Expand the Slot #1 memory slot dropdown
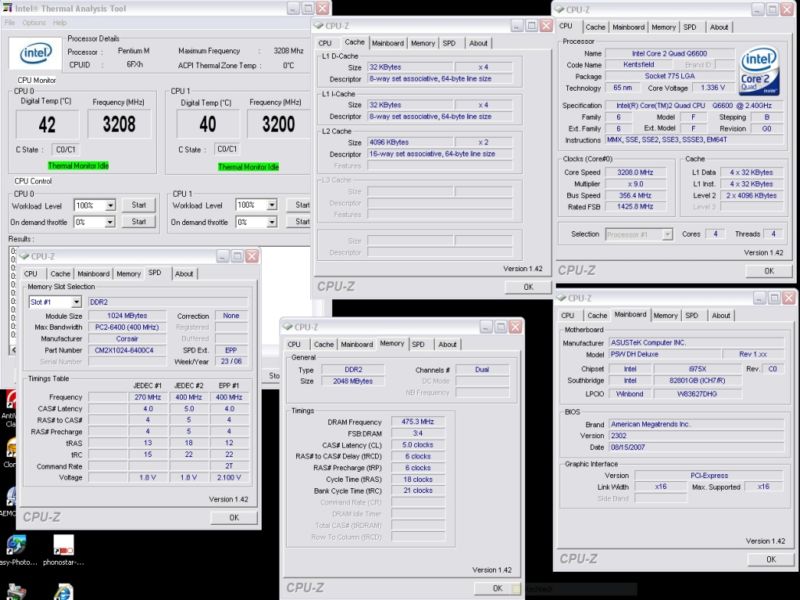The image size is (800, 600). 77,302
